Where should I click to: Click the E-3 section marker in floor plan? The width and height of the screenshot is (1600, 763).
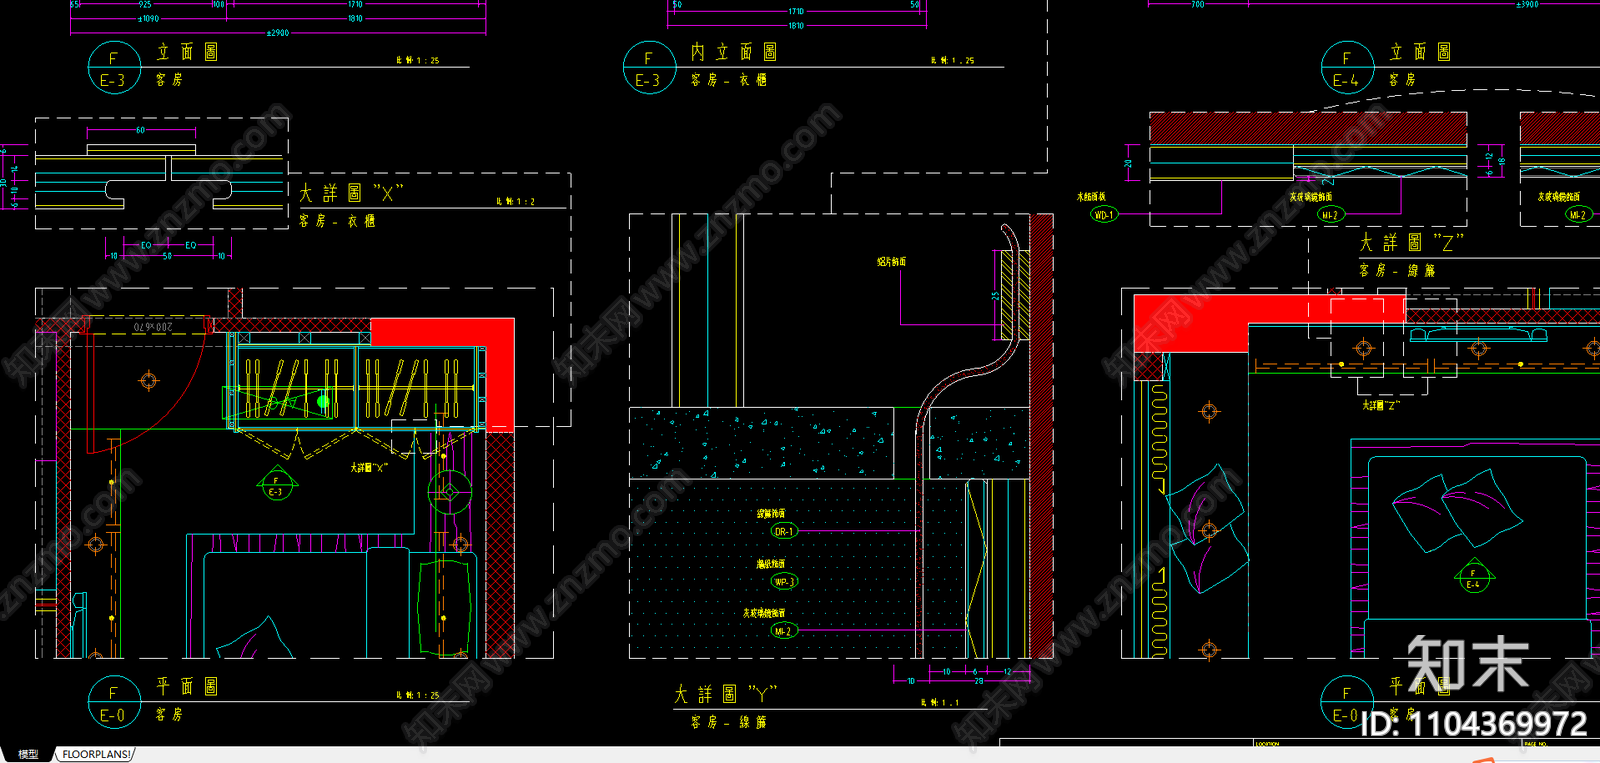[276, 486]
